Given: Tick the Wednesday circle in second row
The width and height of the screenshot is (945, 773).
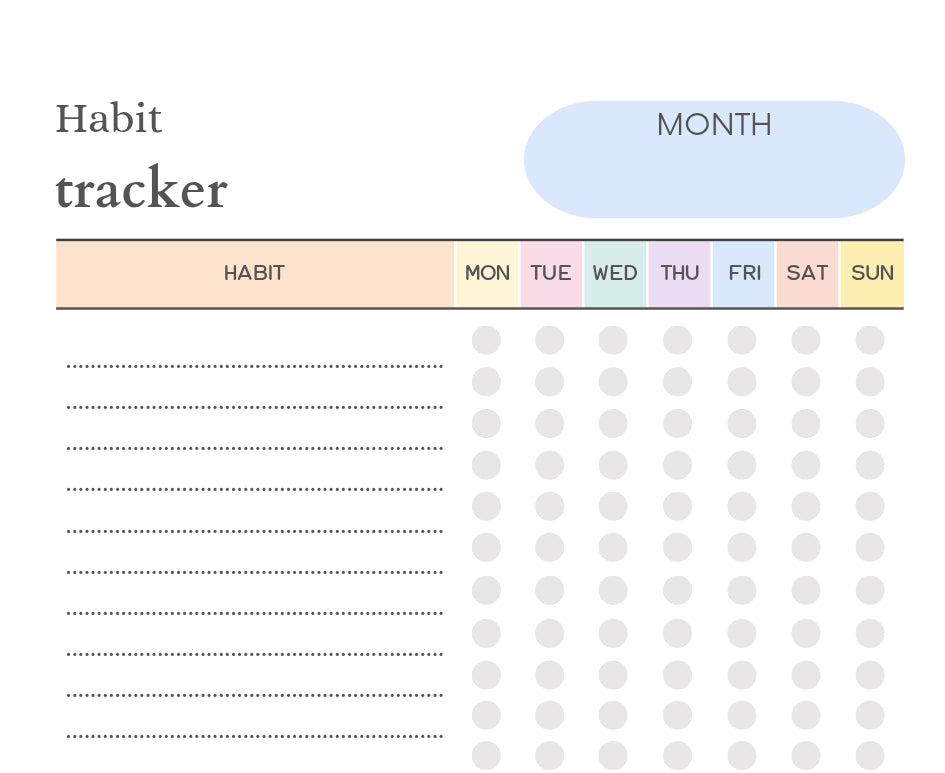Looking at the screenshot, I should [613, 382].
